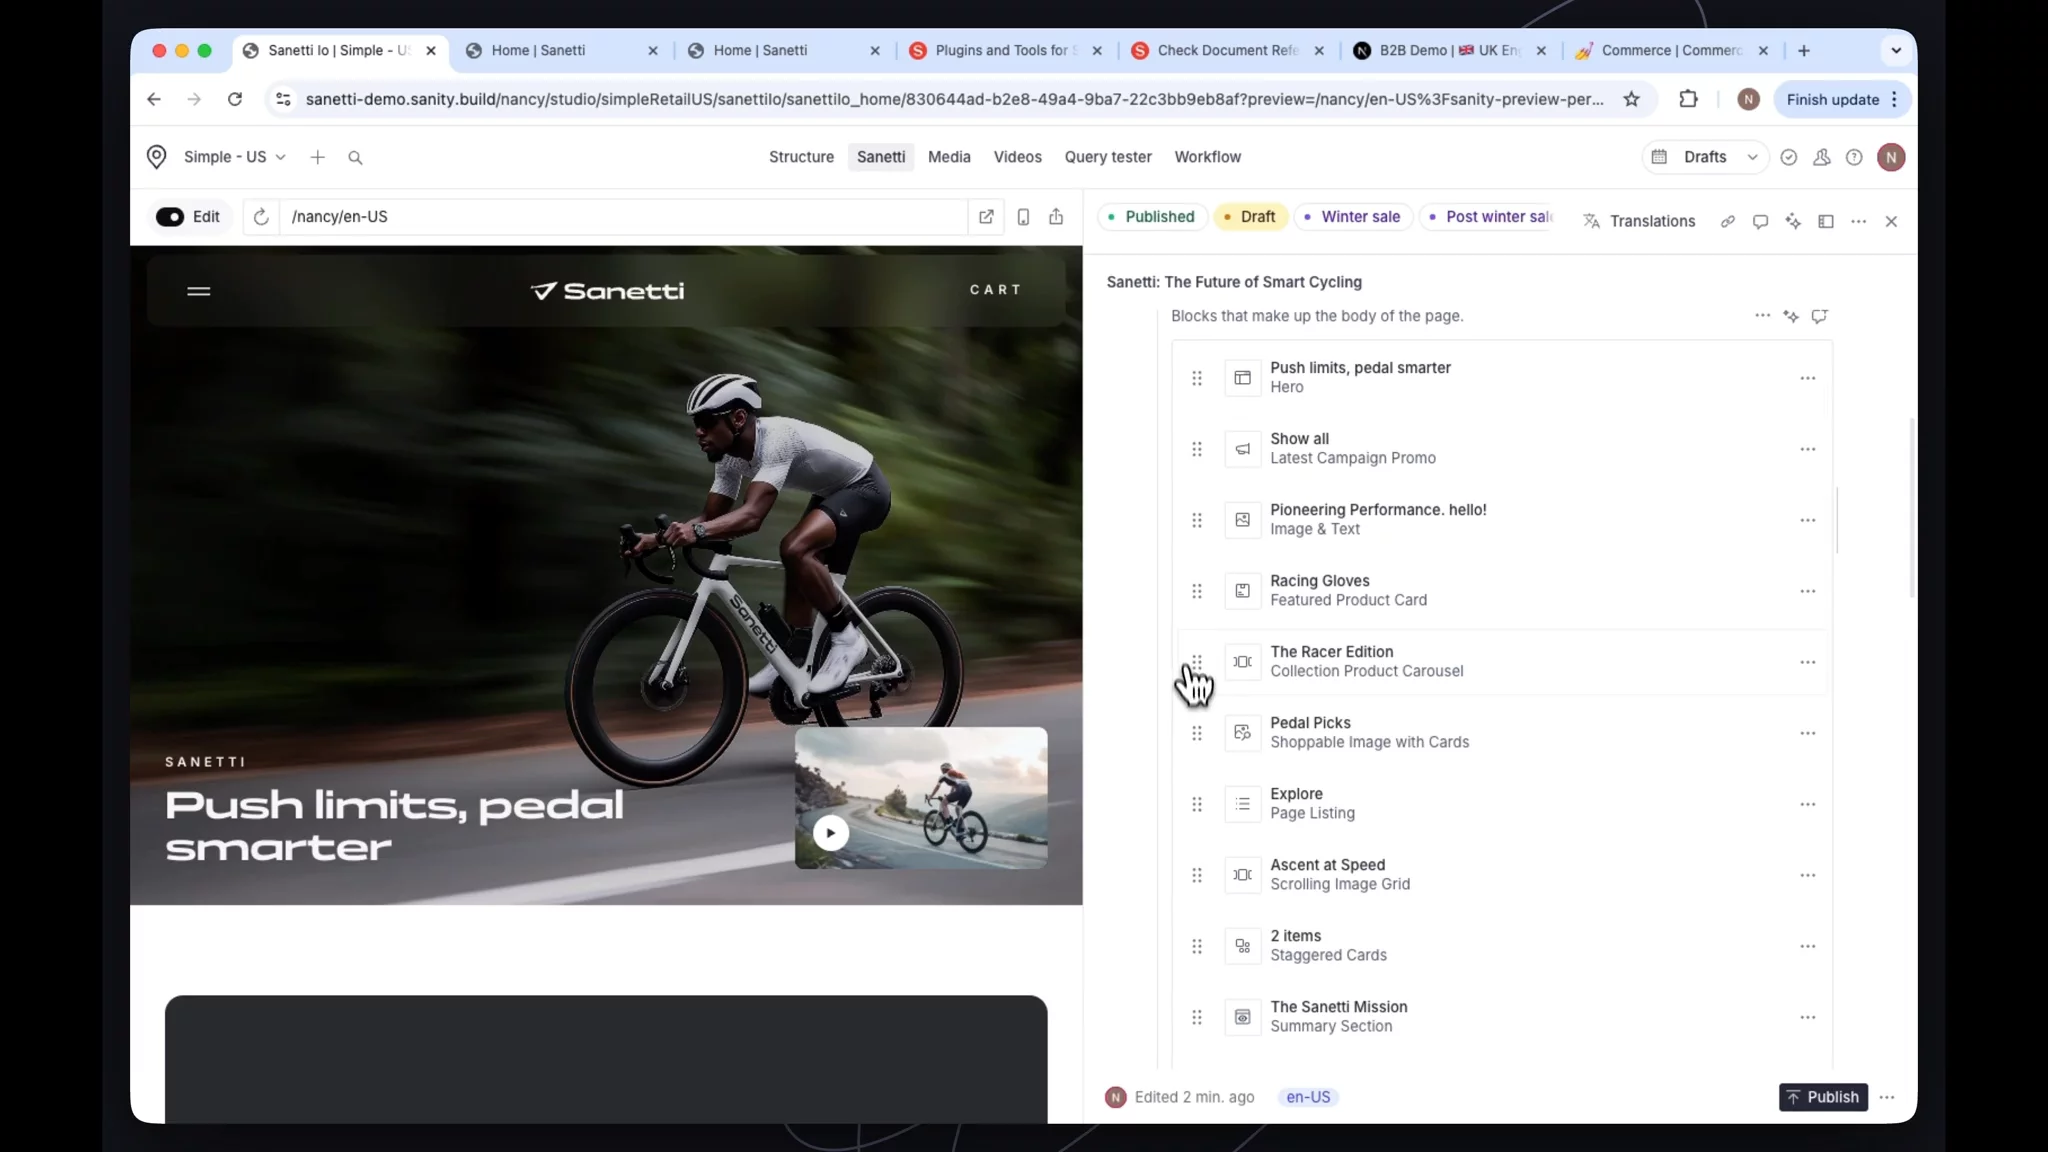
Task: Open The Sanetti Mission block
Action: (1500, 1017)
